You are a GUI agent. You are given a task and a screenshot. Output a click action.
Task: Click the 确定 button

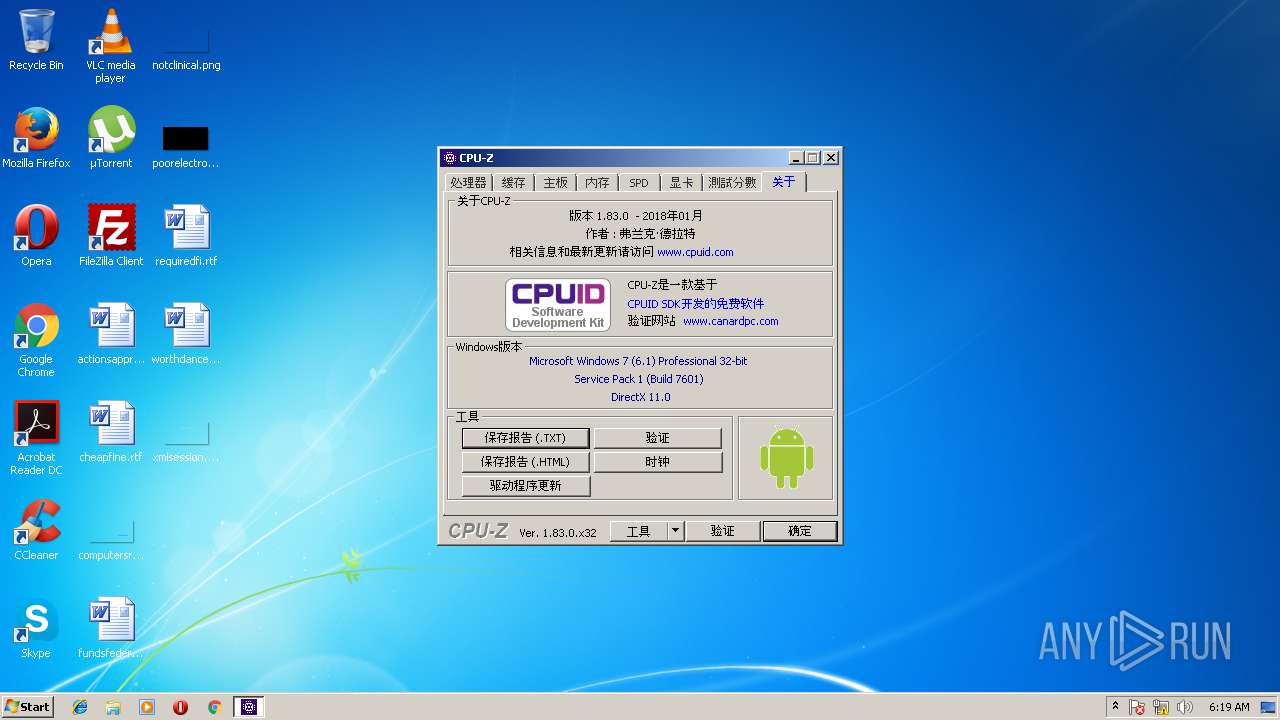pos(800,531)
